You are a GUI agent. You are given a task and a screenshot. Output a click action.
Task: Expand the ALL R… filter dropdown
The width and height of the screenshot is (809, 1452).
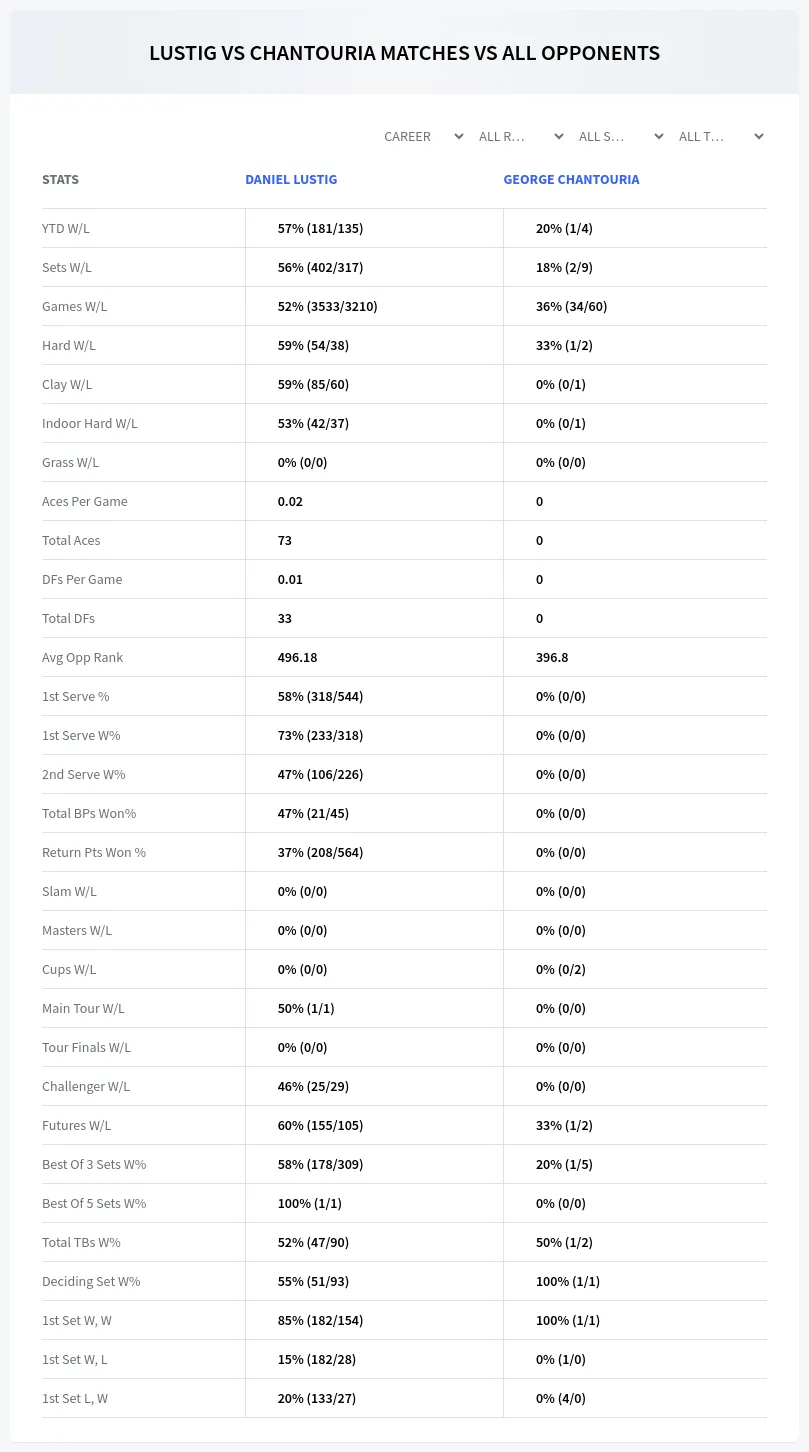520,136
